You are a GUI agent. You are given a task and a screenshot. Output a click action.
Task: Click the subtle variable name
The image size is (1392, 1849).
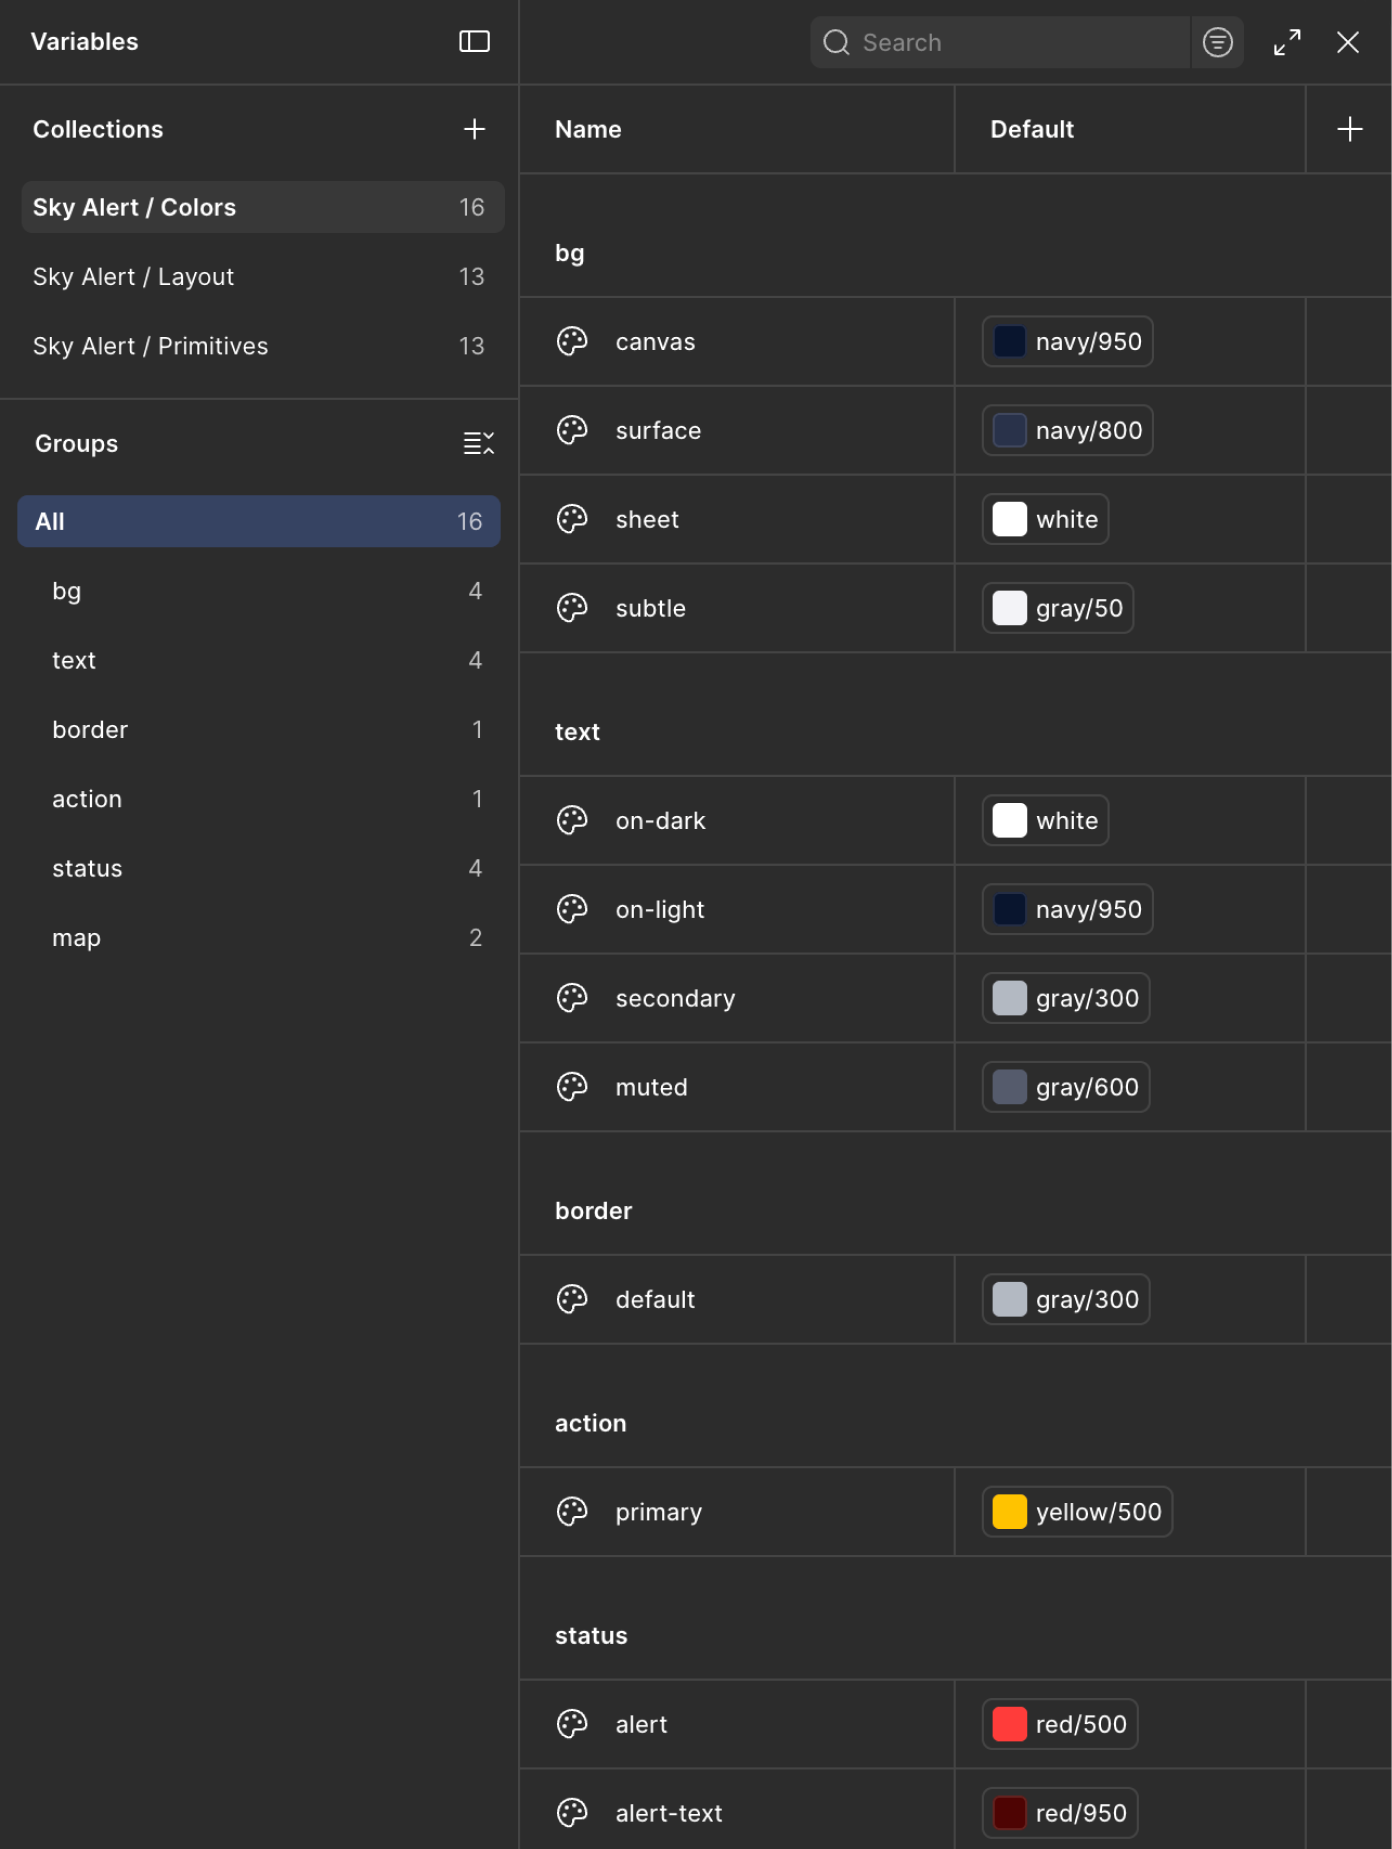point(650,608)
